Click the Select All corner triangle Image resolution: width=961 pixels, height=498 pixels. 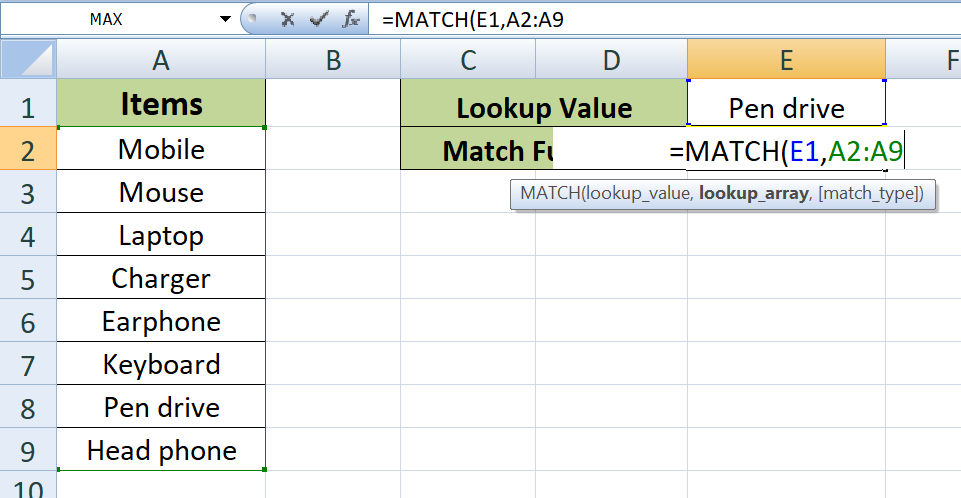(27, 59)
